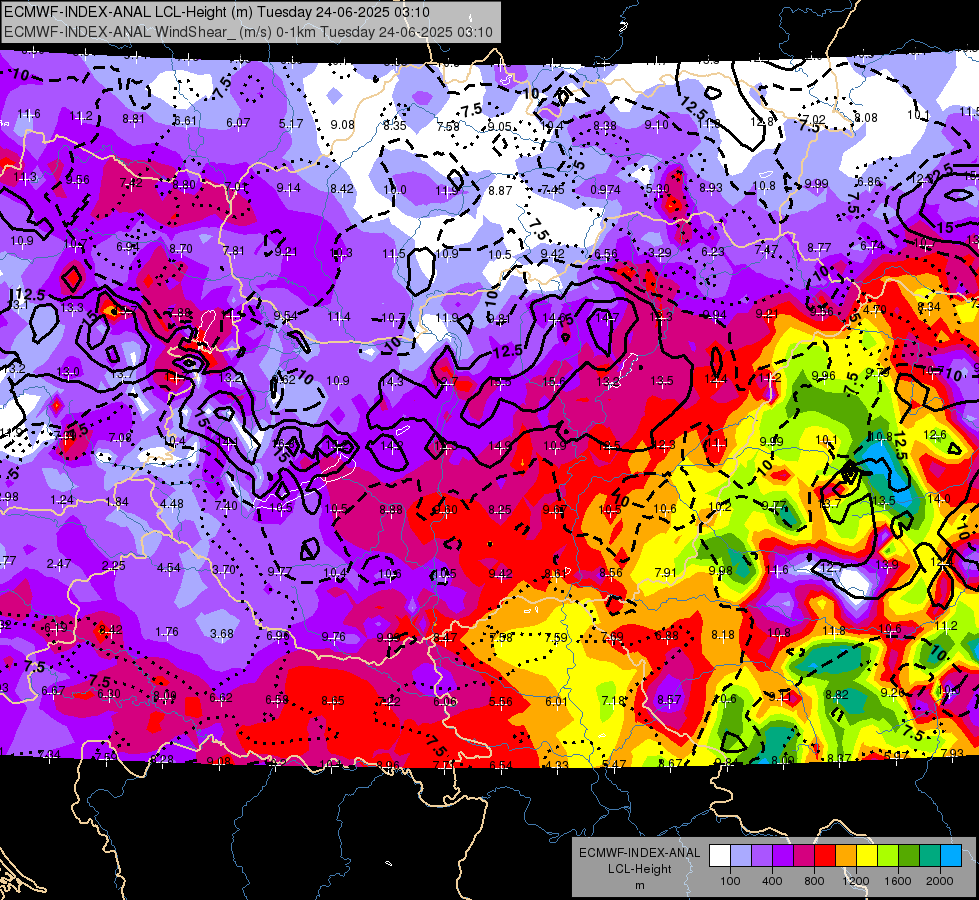Click the legend scale label 1600

tap(898, 881)
